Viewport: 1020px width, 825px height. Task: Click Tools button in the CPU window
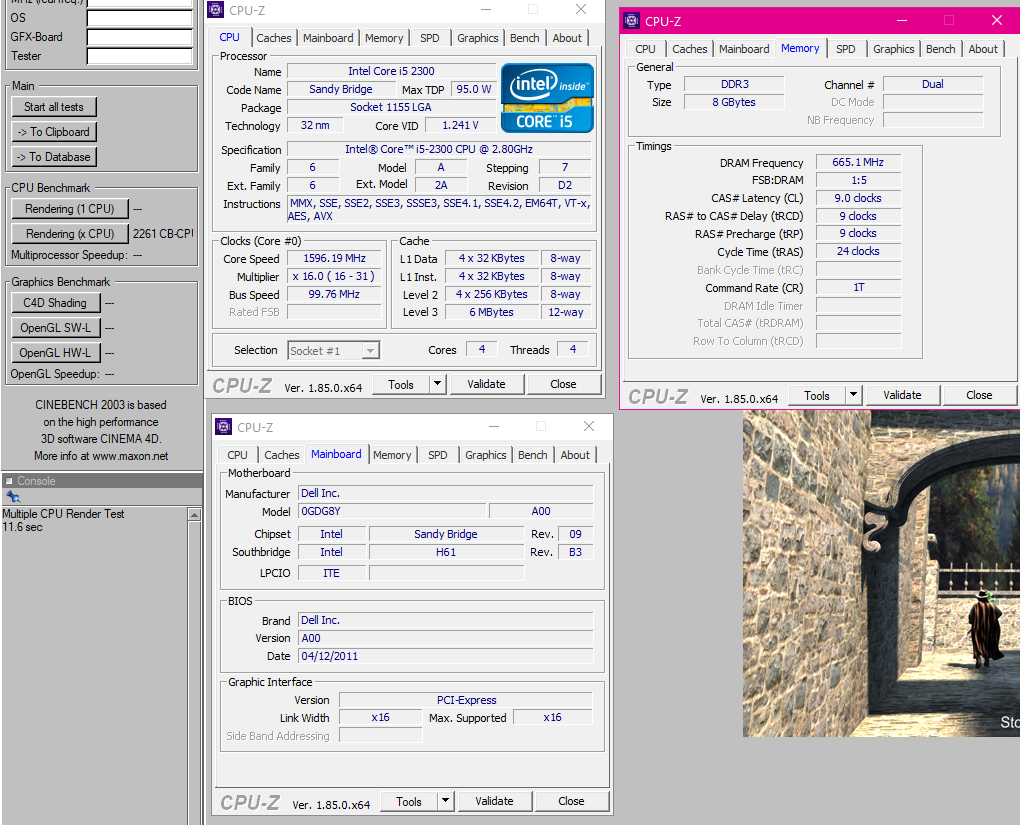click(x=401, y=385)
